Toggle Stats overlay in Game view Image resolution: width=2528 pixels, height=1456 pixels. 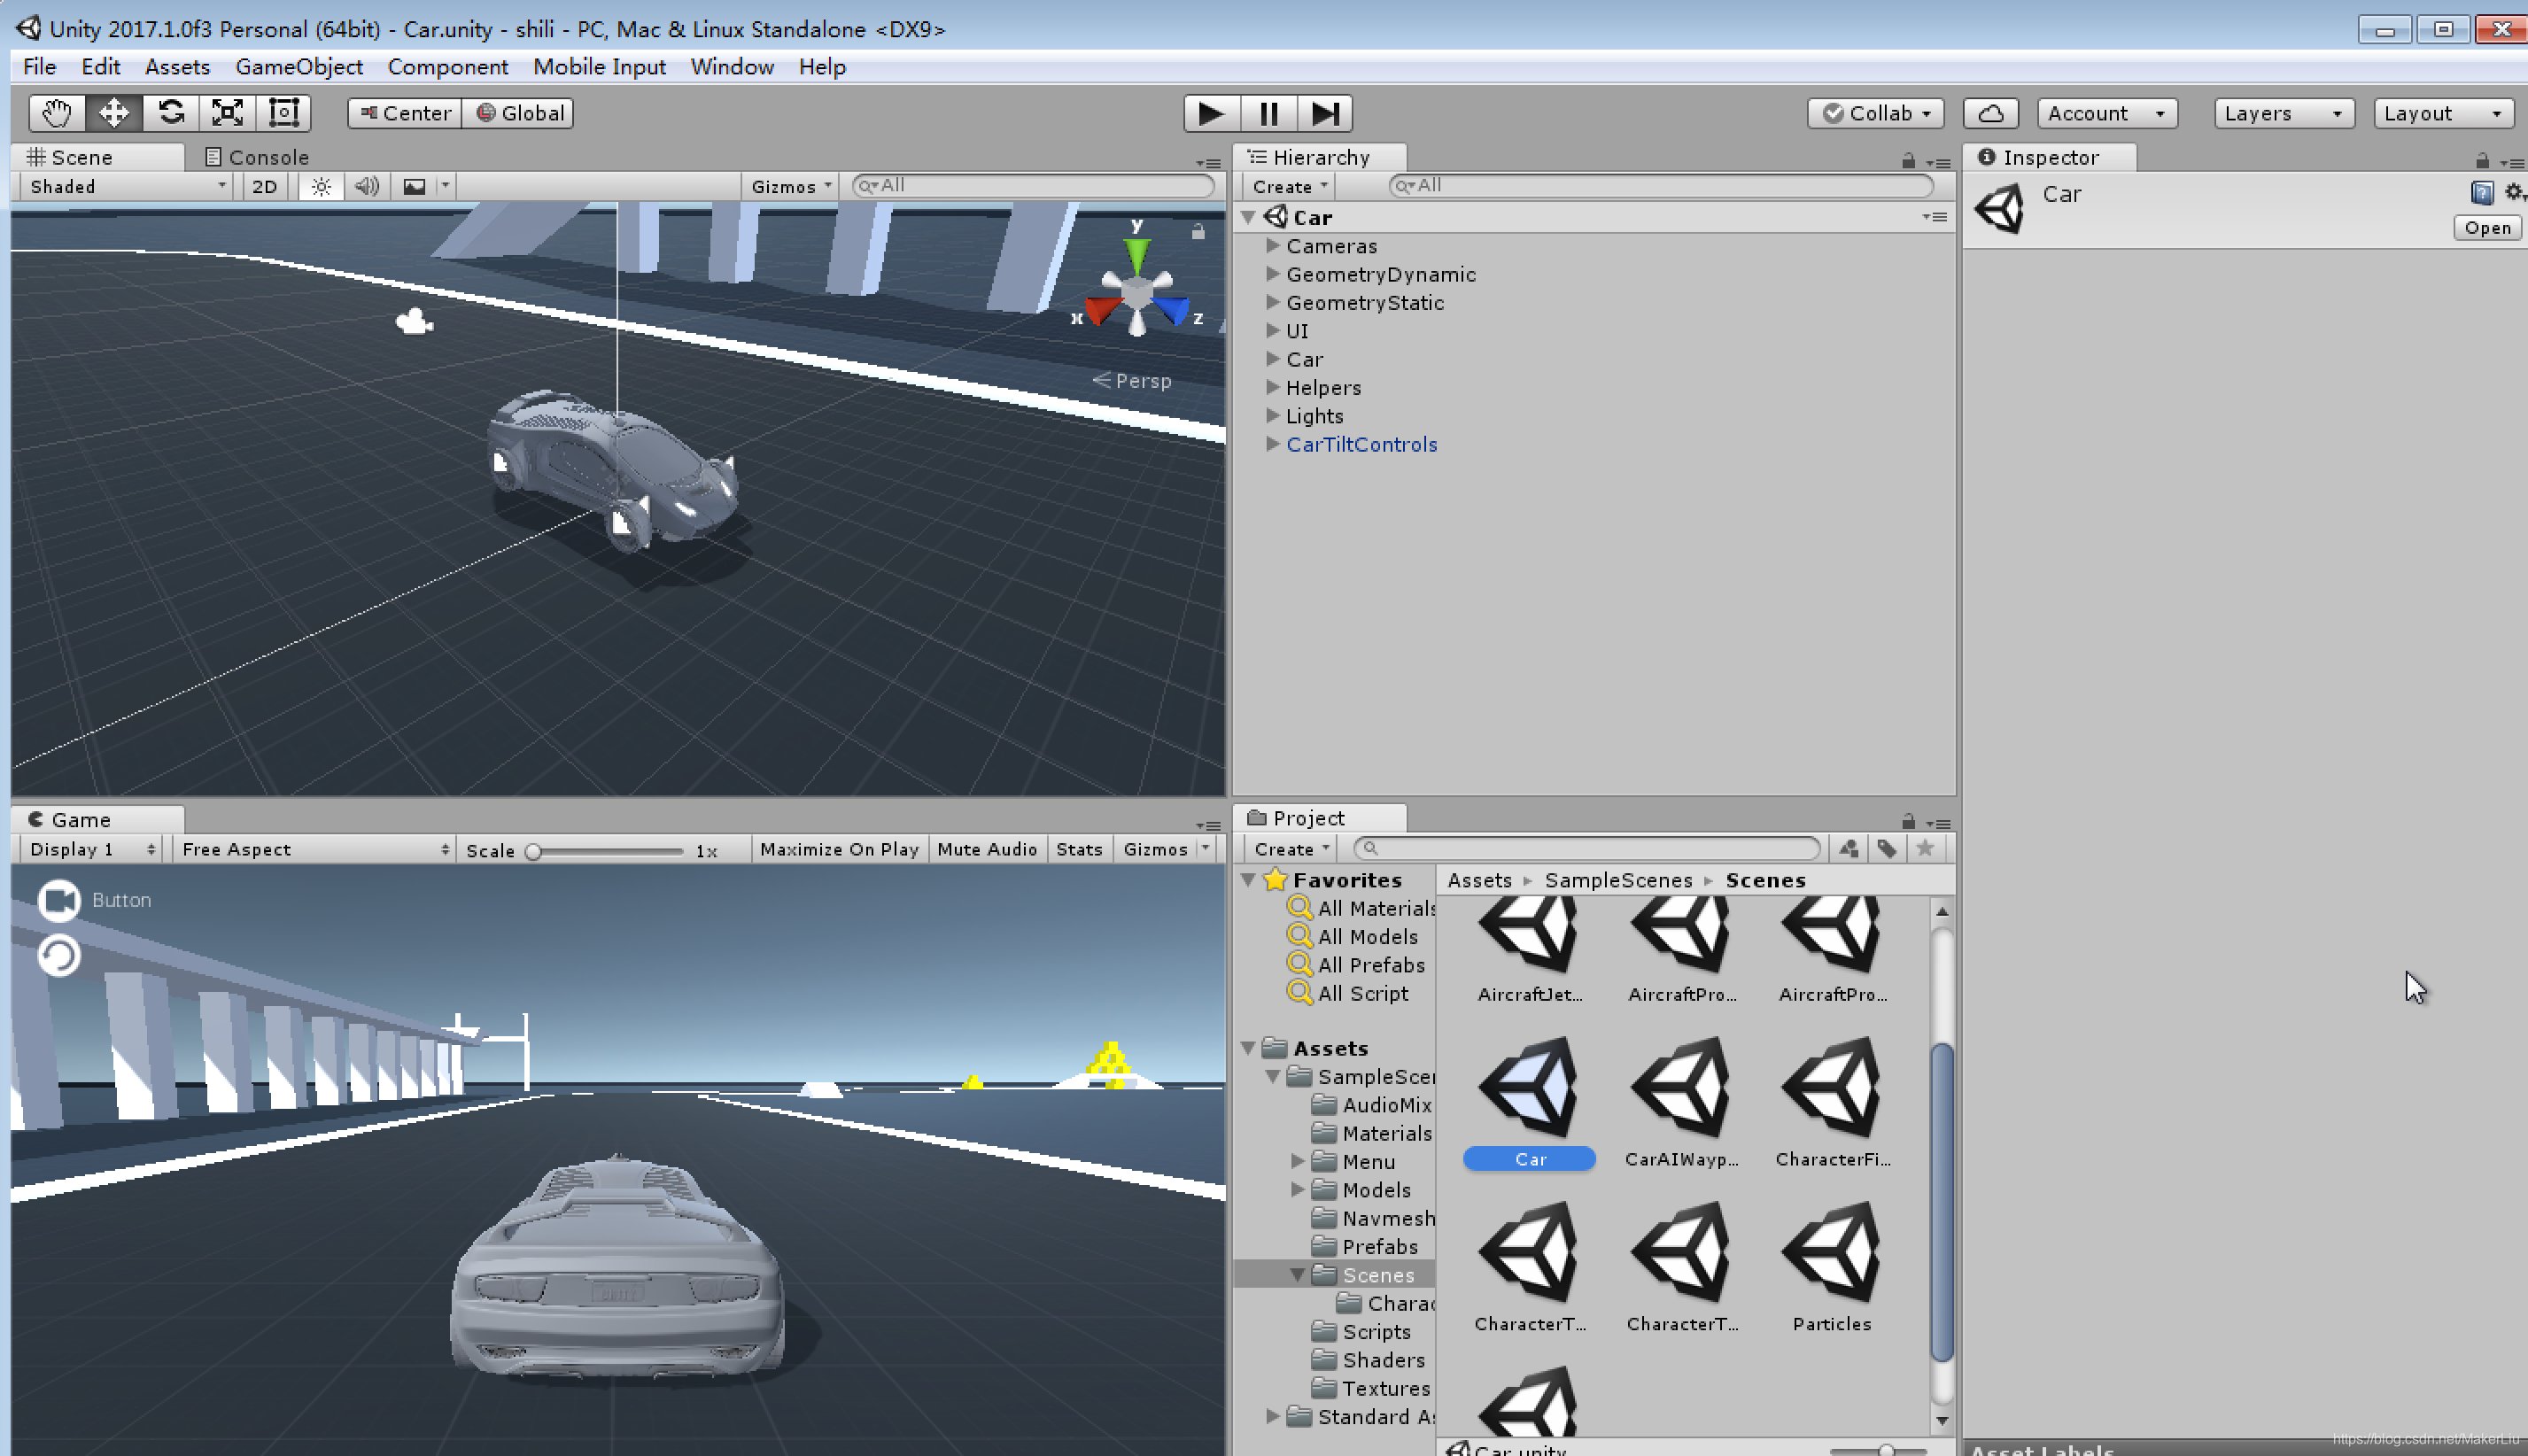point(1079,849)
